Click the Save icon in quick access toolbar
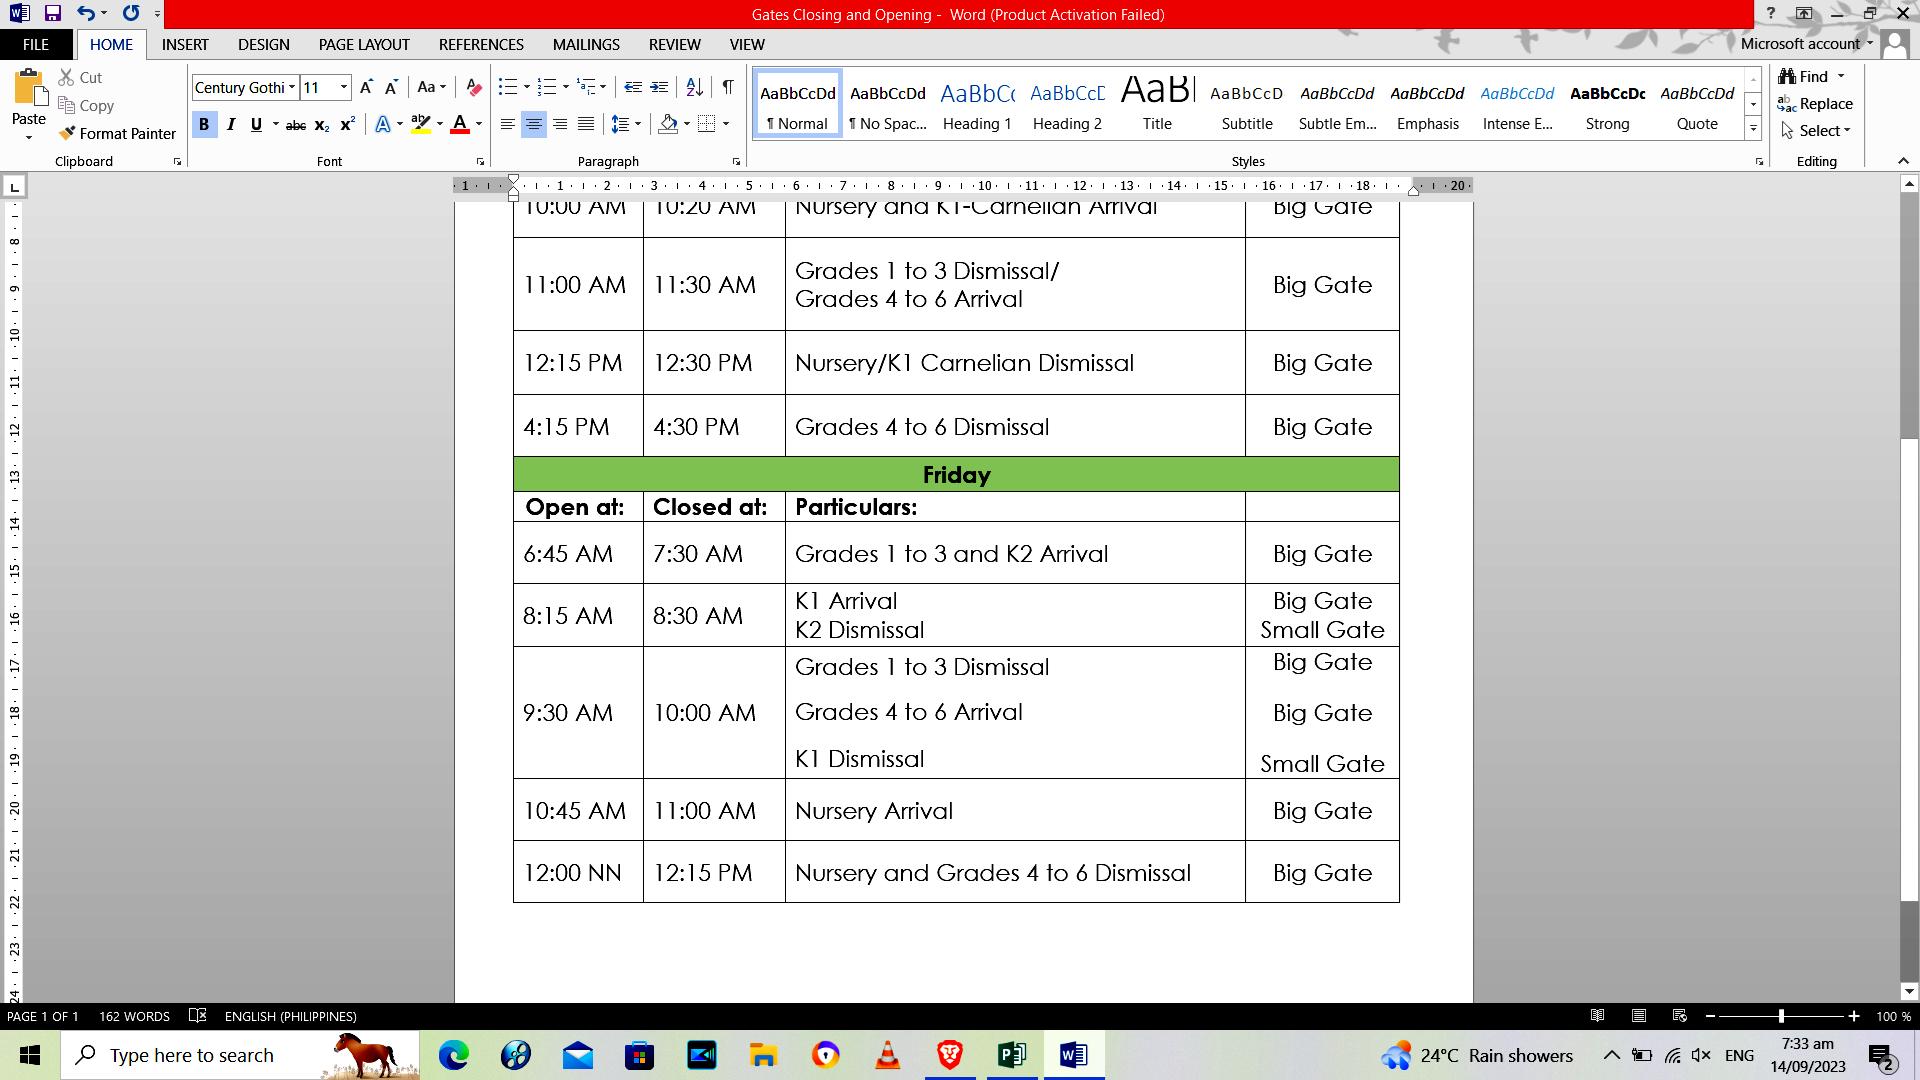The width and height of the screenshot is (1920, 1080). [x=52, y=14]
